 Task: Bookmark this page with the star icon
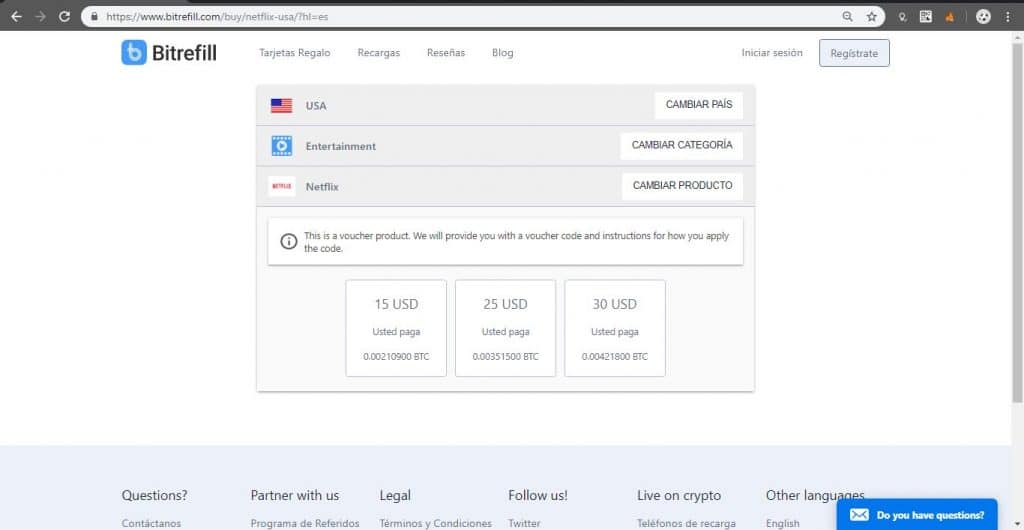(872, 17)
